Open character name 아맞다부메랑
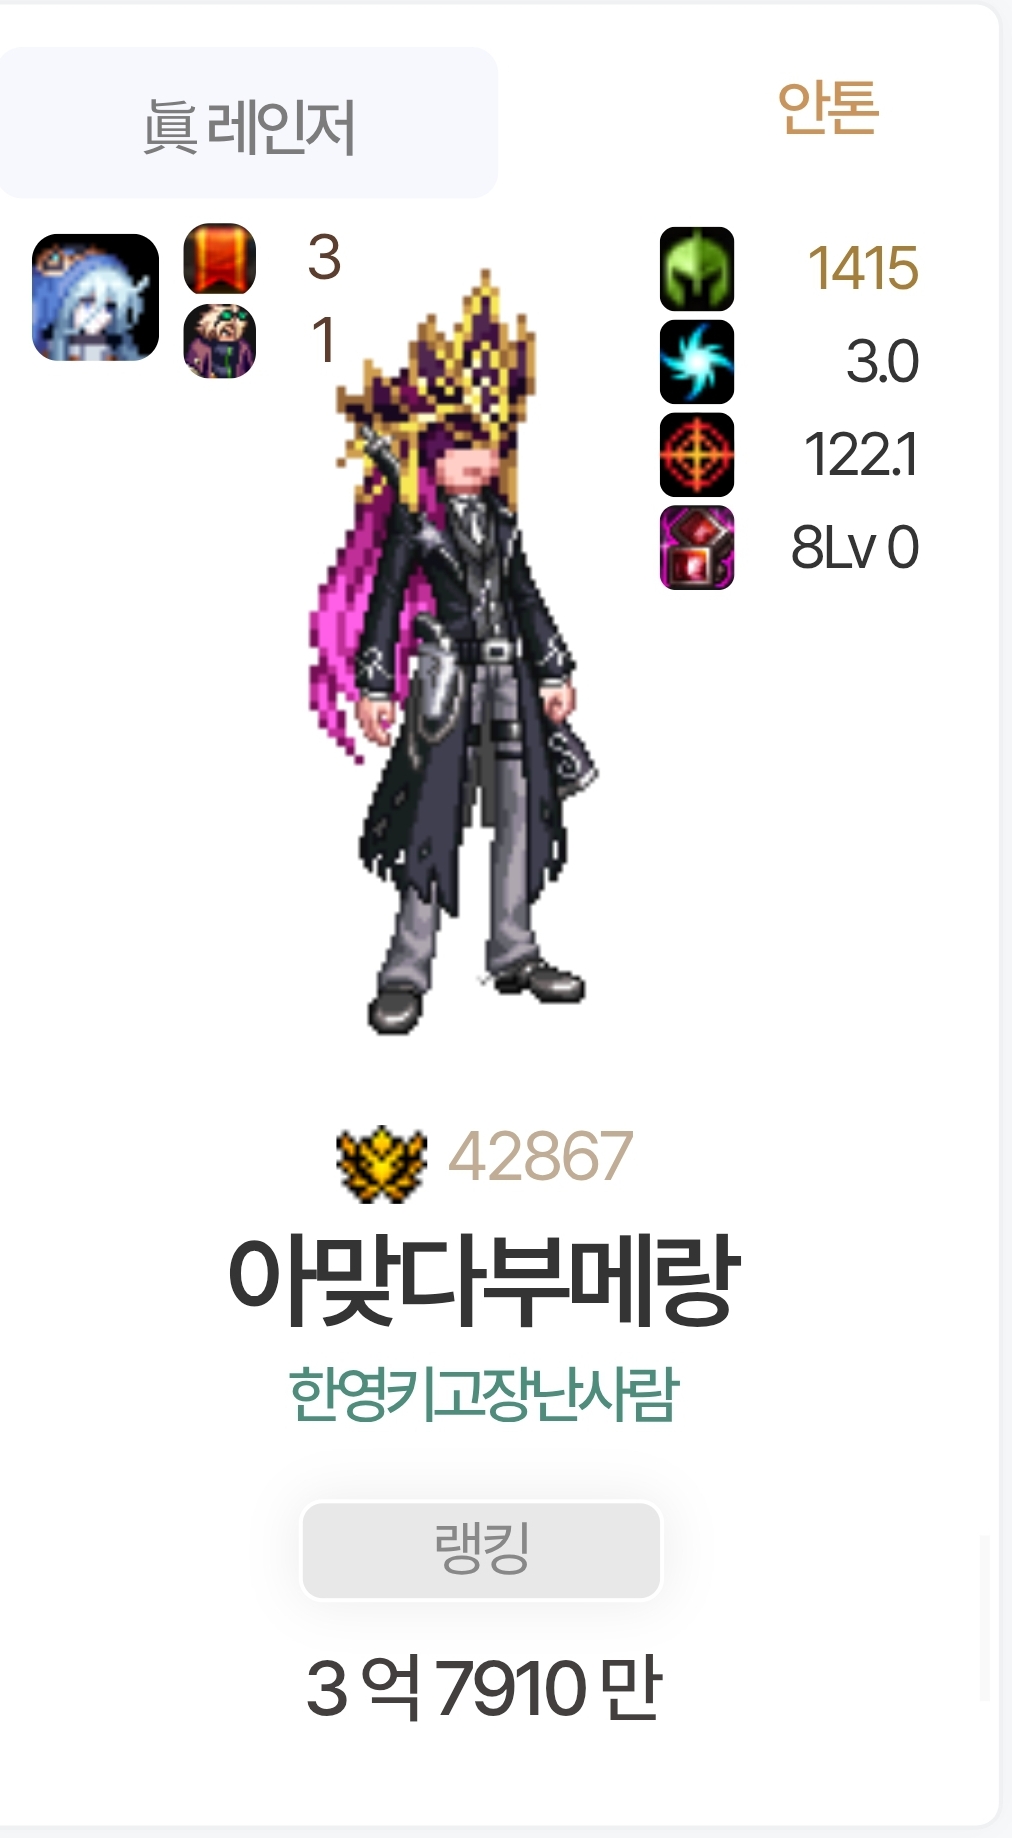The image size is (1012, 1838). 484,1280
